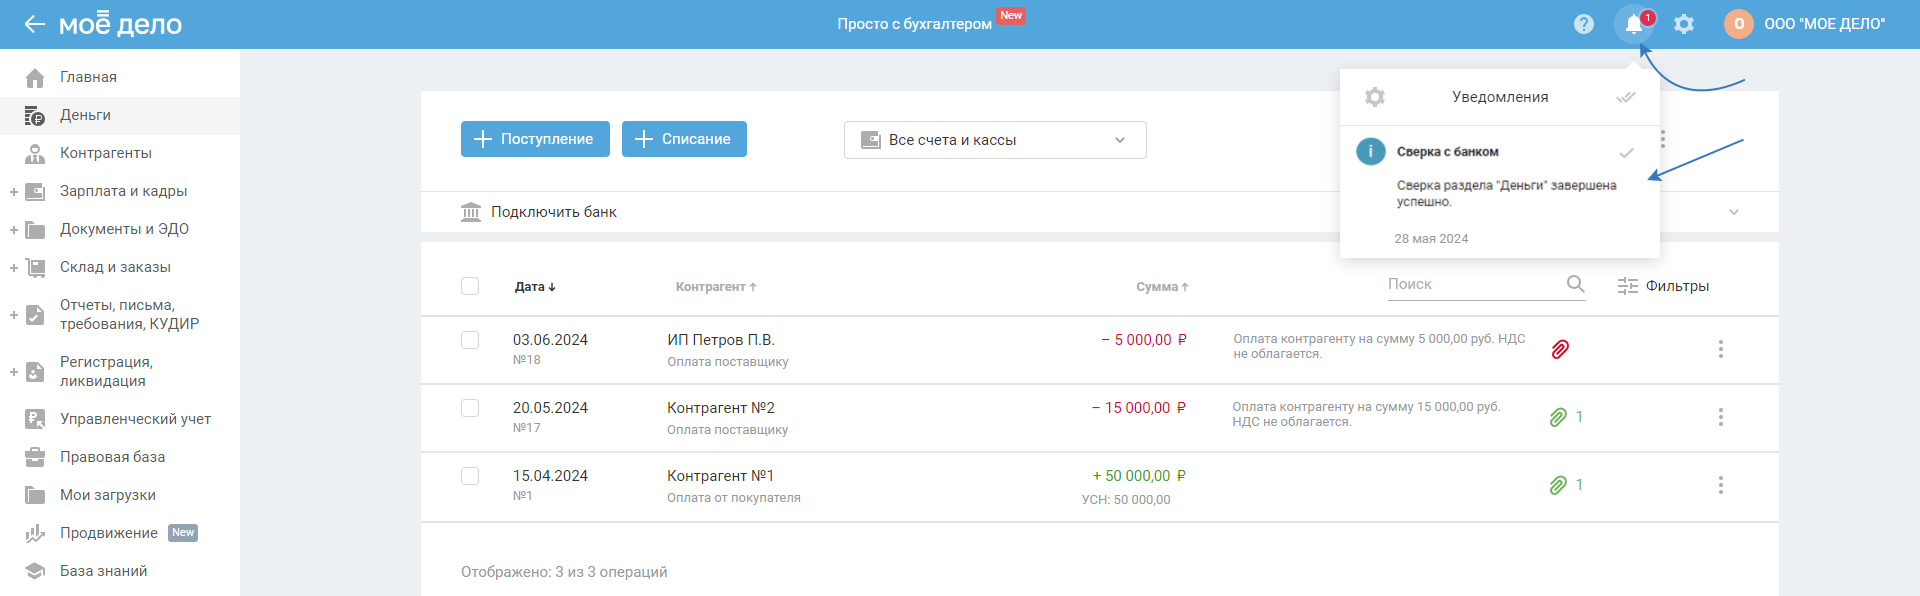1920x596 pixels.
Task: Open three-dot menu for Контрагент №1 operation
Action: [x=1721, y=485]
